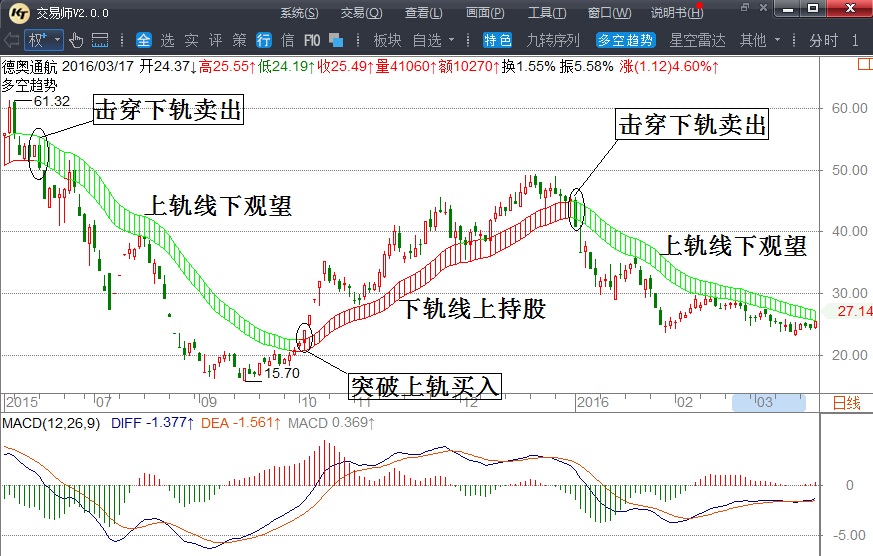Toggle the 特色 highlighted button
The image size is (873, 556).
coord(497,40)
